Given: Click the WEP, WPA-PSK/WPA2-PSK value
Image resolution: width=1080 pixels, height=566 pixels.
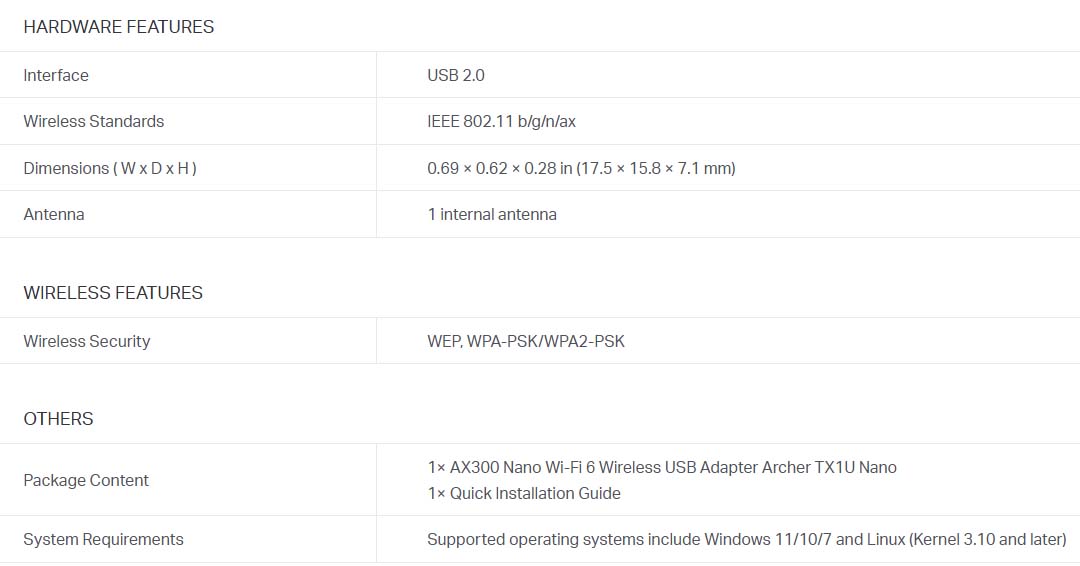Looking at the screenshot, I should coord(526,342).
